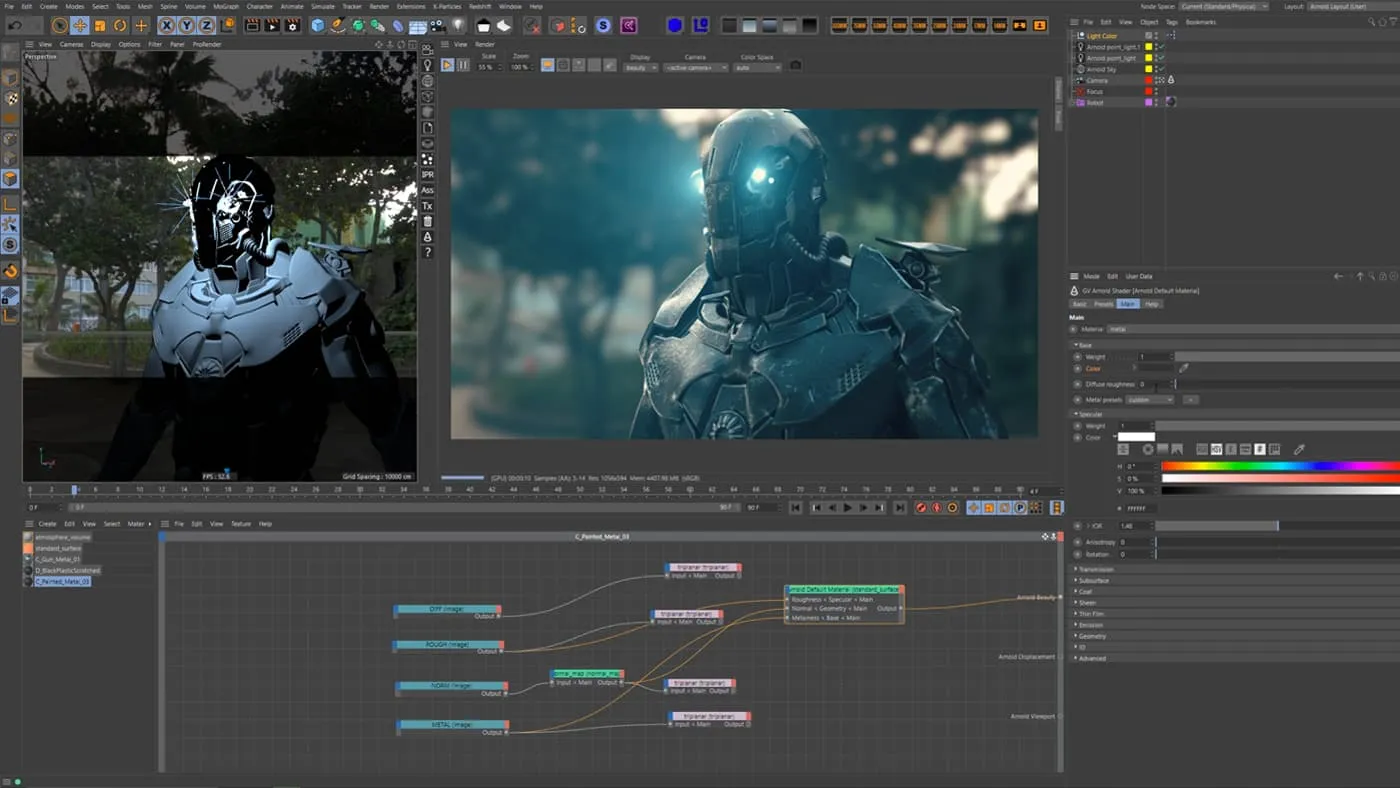This screenshot has height=788, width=1400.
Task: Select C_Painted_Metal_03 material in list
Action: (x=63, y=581)
